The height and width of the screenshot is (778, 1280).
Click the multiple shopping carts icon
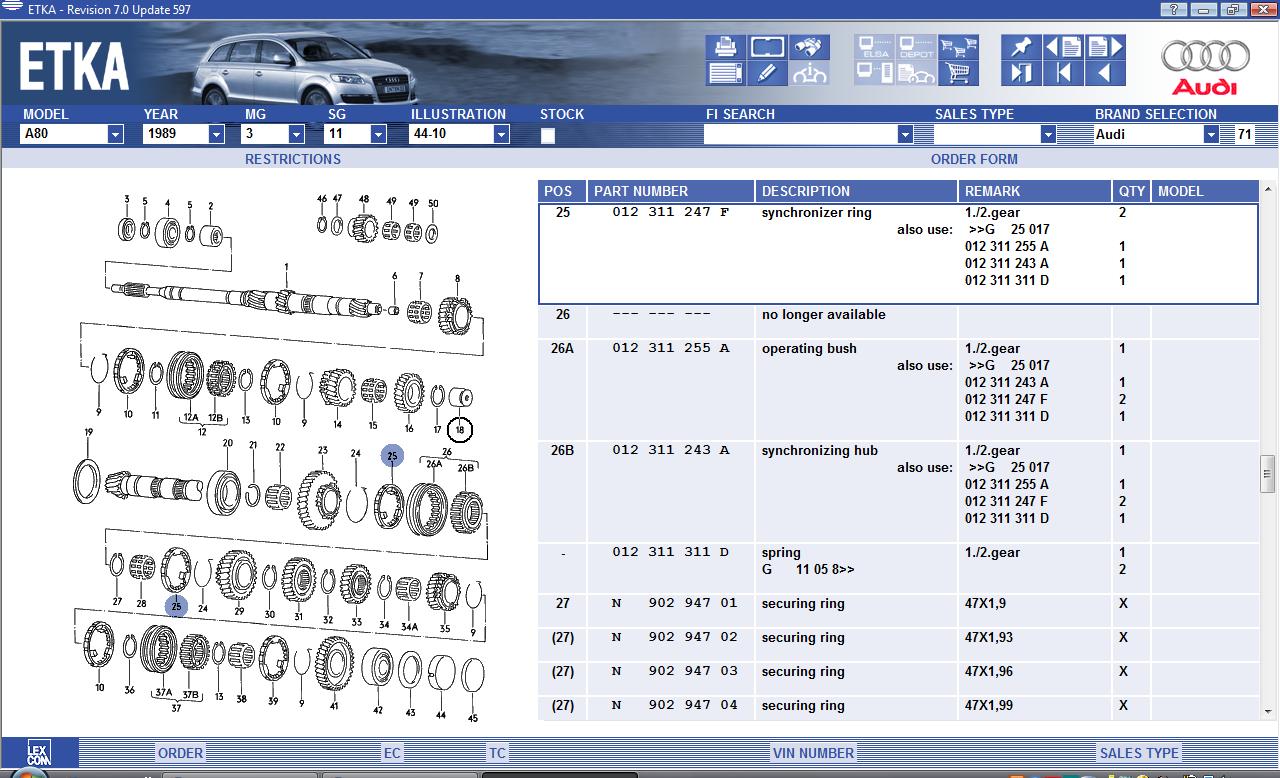(958, 47)
